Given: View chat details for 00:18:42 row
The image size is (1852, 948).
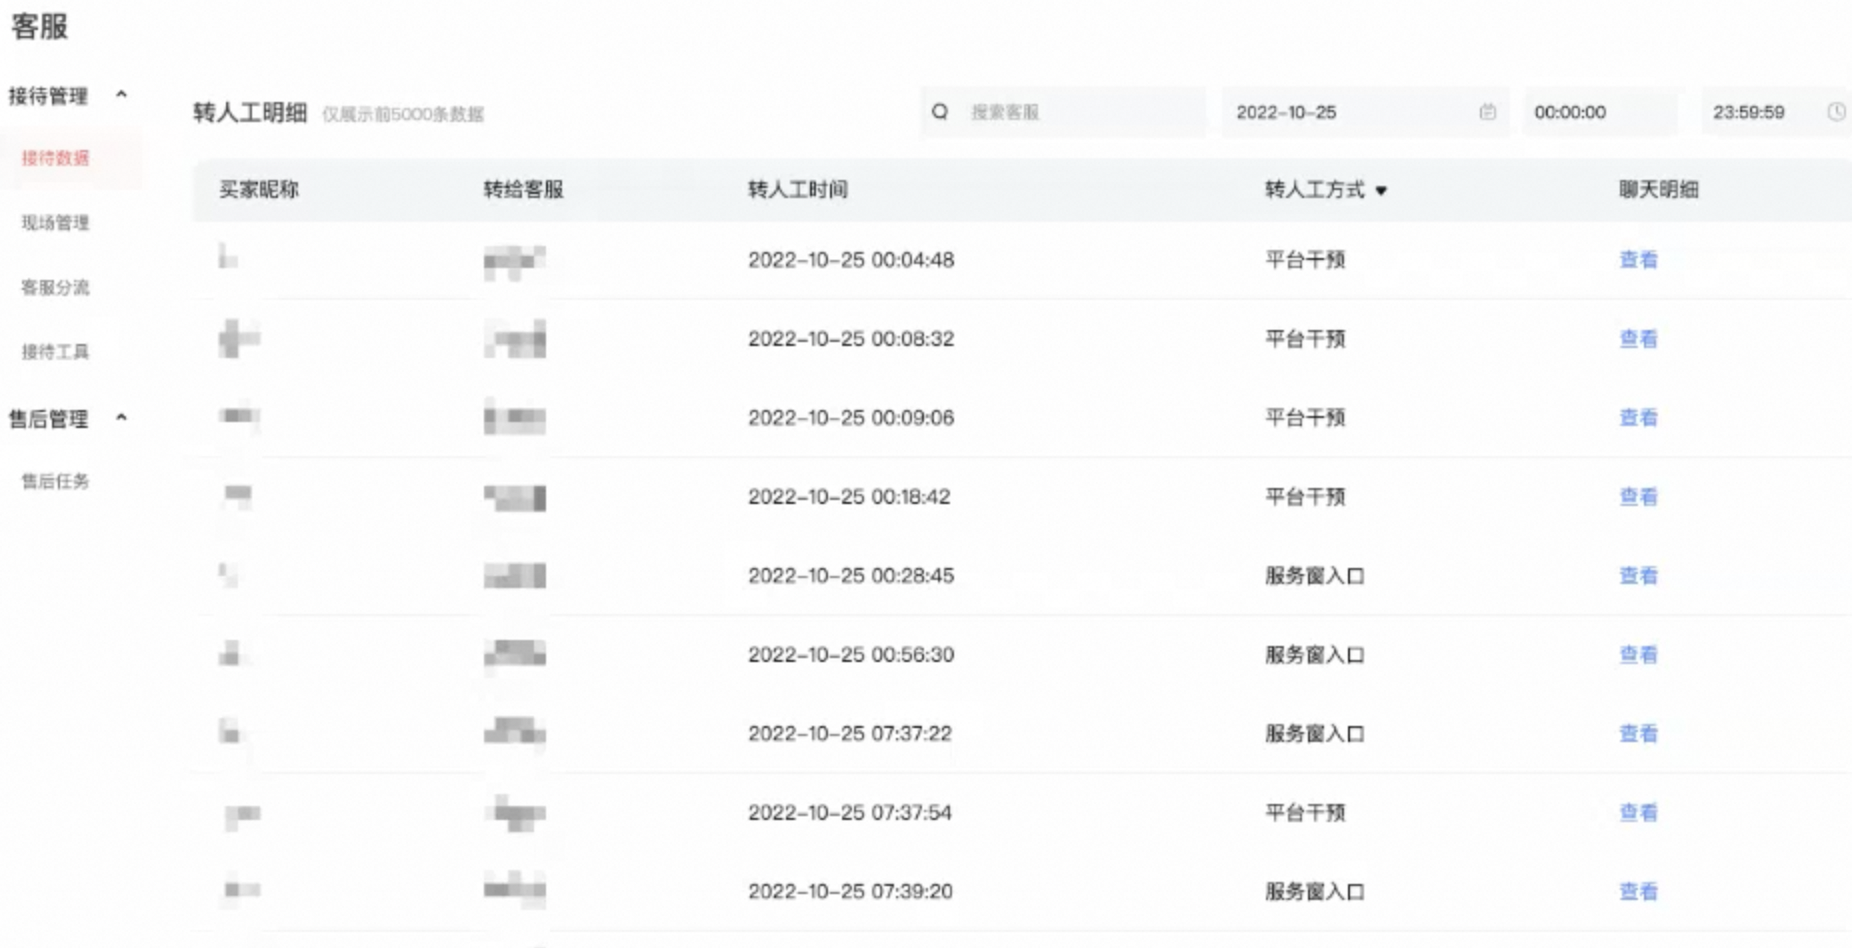Looking at the screenshot, I should [x=1638, y=497].
